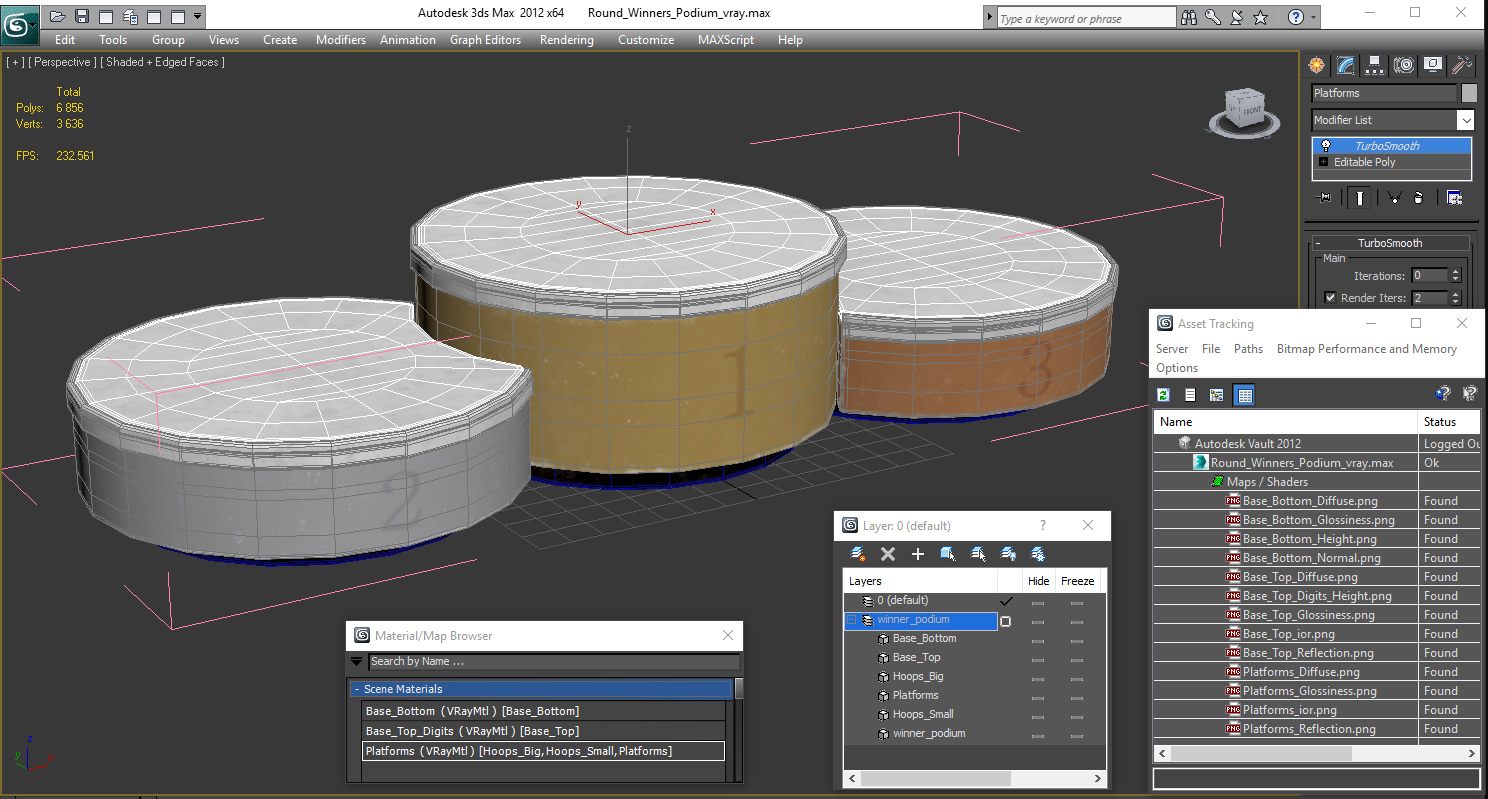Expand the Editable Poly sub-object plus
Image resolution: width=1488 pixels, height=799 pixels.
1324,162
